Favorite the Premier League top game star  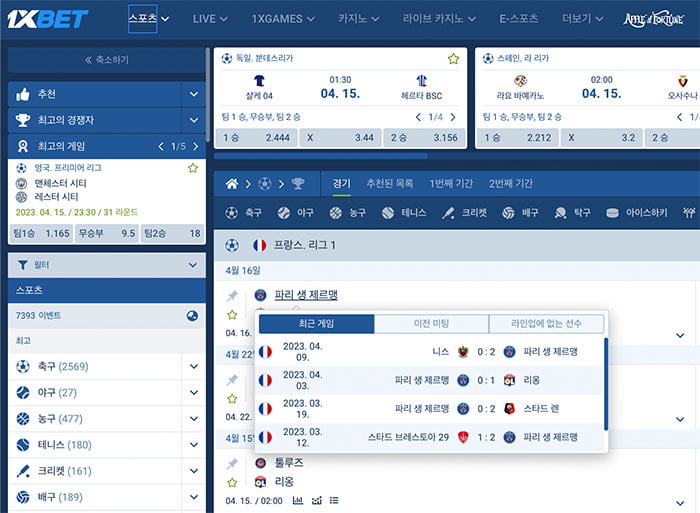pyautogui.click(x=193, y=168)
